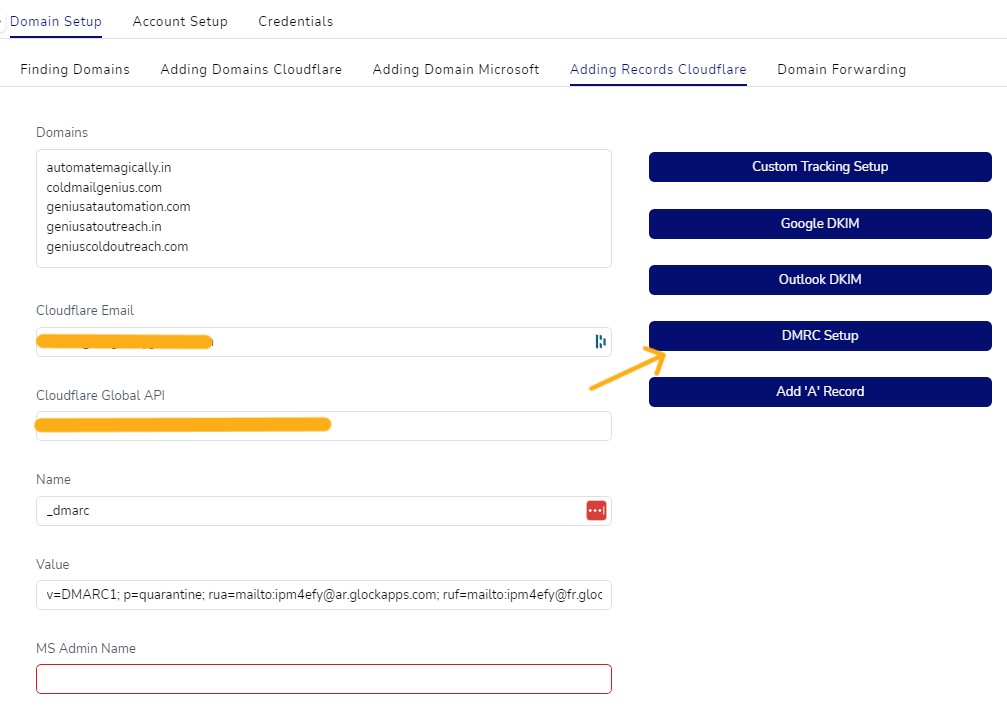Run the Google DKIM button
This screenshot has height=706, width=1007.
point(820,224)
